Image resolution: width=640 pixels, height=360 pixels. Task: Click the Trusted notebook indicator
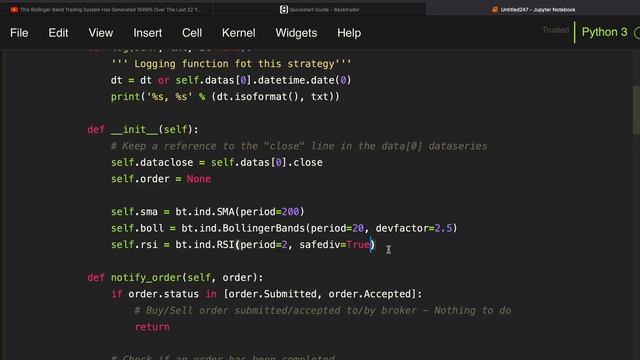coord(555,30)
